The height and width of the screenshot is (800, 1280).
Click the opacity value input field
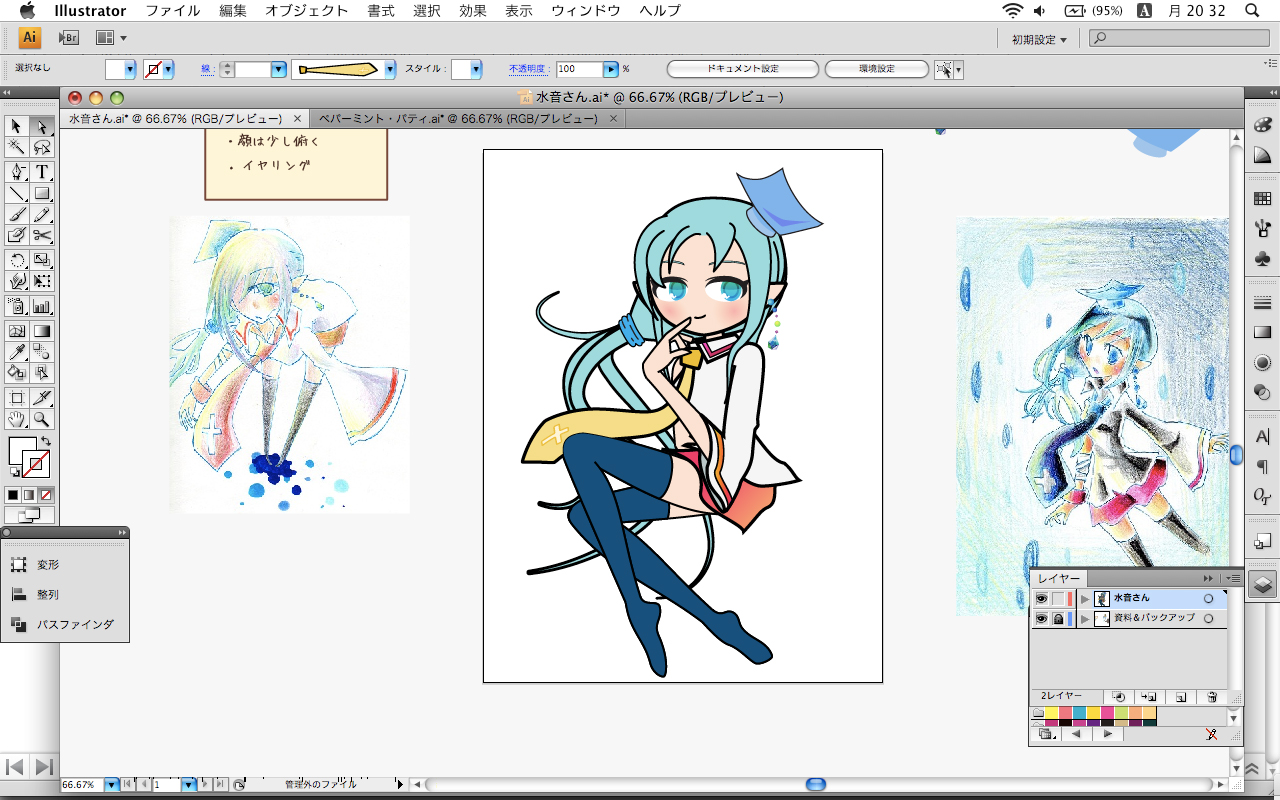(579, 69)
